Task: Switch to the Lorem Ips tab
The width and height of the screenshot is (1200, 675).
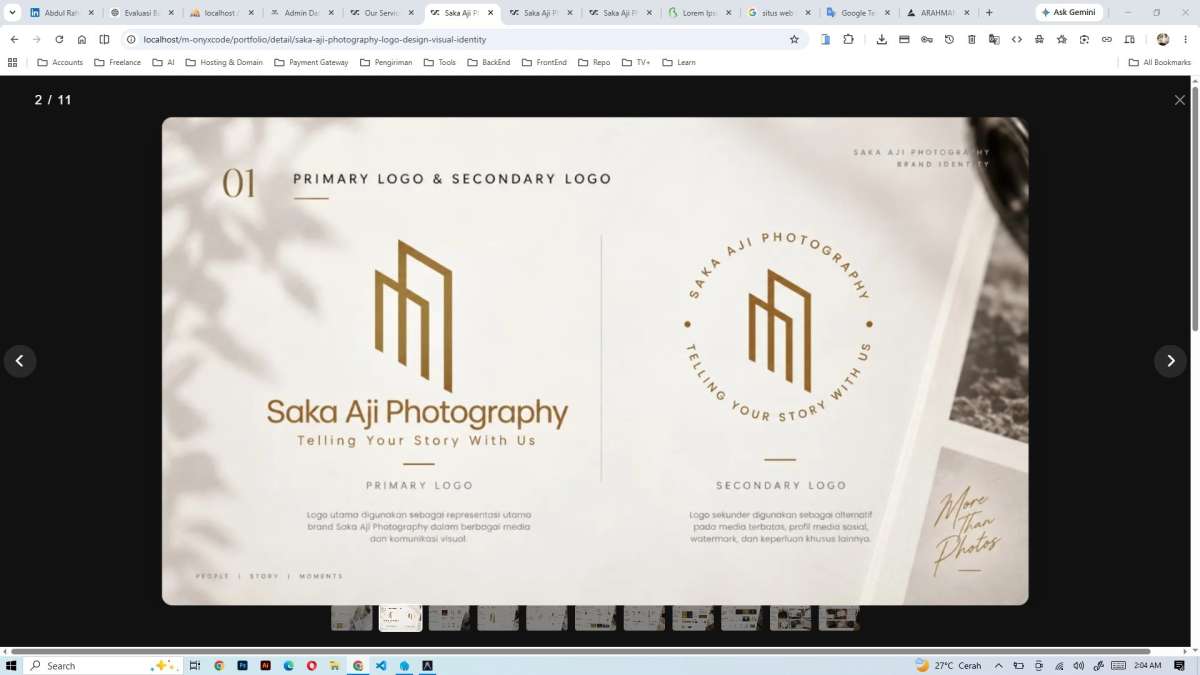Action: 700,13
